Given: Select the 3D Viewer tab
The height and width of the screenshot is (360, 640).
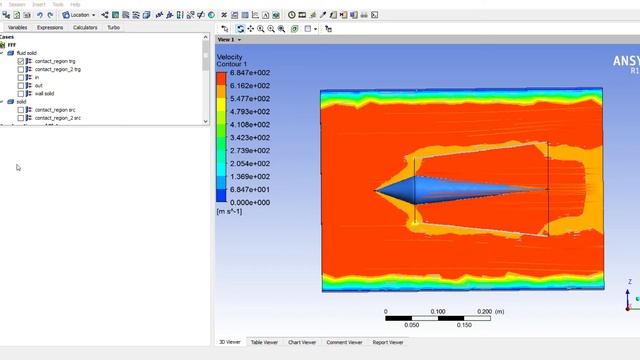Looking at the screenshot, I should 230,342.
